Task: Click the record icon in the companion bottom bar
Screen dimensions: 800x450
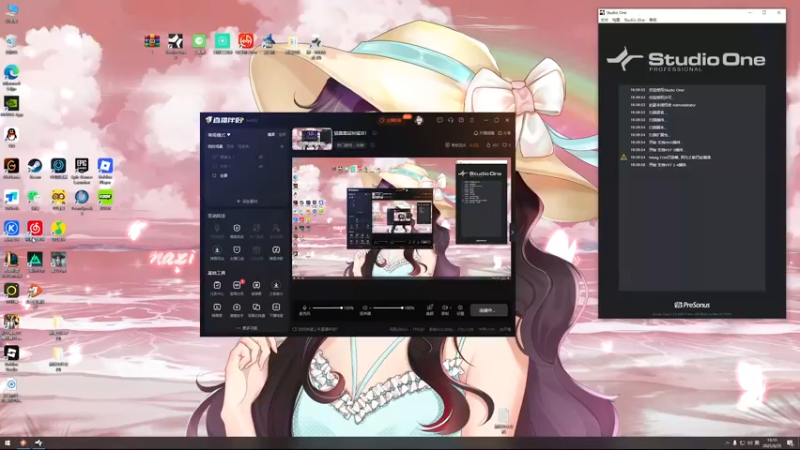Action: click(445, 308)
